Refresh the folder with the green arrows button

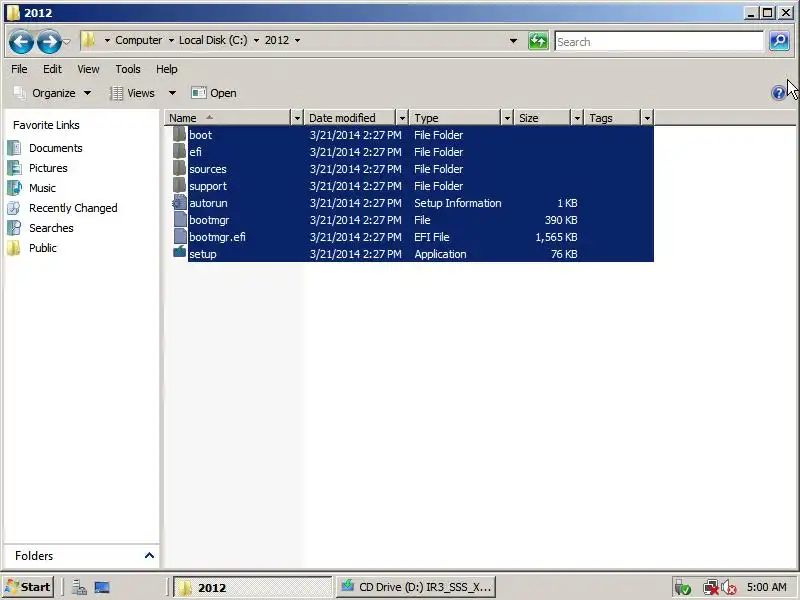[x=538, y=41]
